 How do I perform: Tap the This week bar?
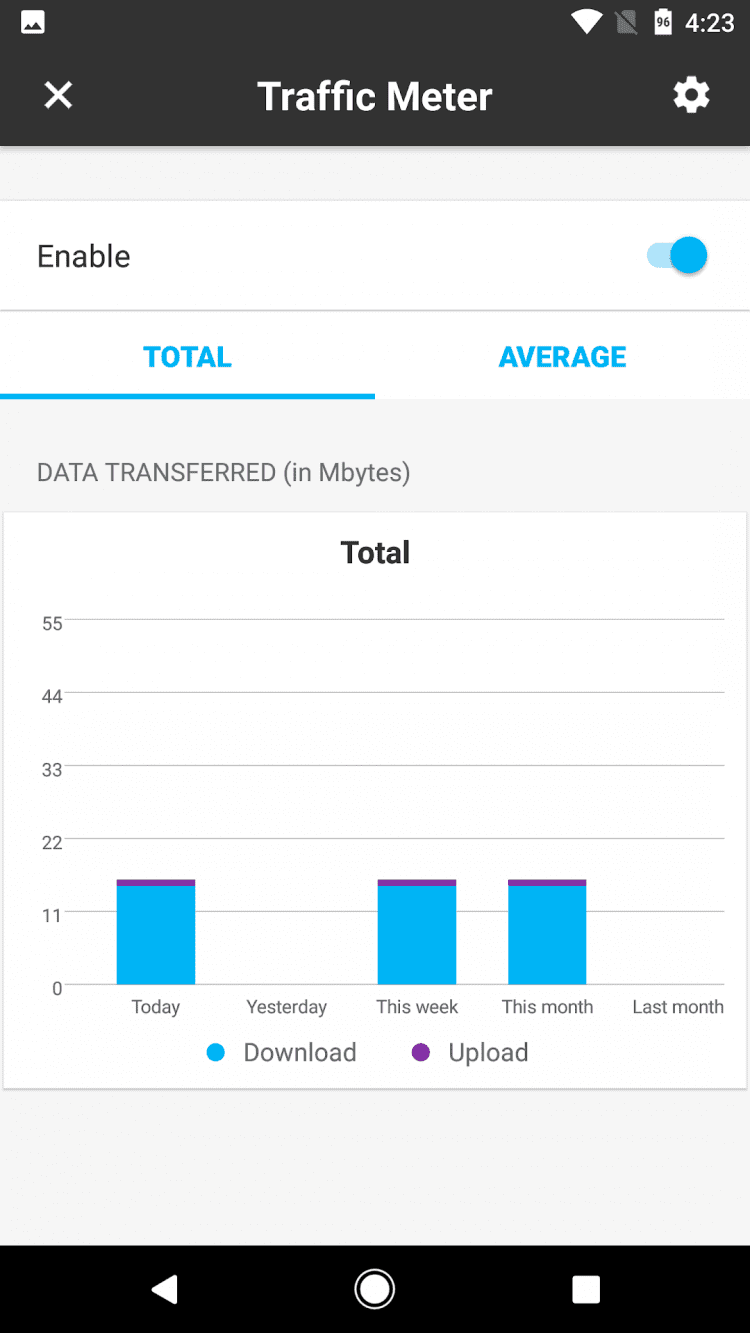click(x=416, y=933)
